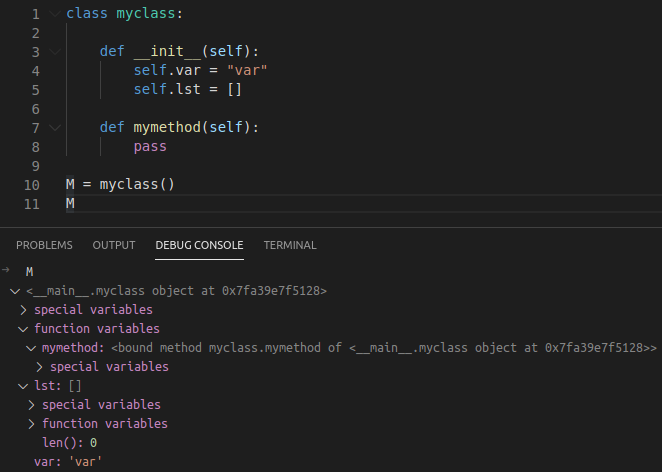The width and height of the screenshot is (662, 472).
Task: Collapse the lst list entry
Action: click(24, 386)
